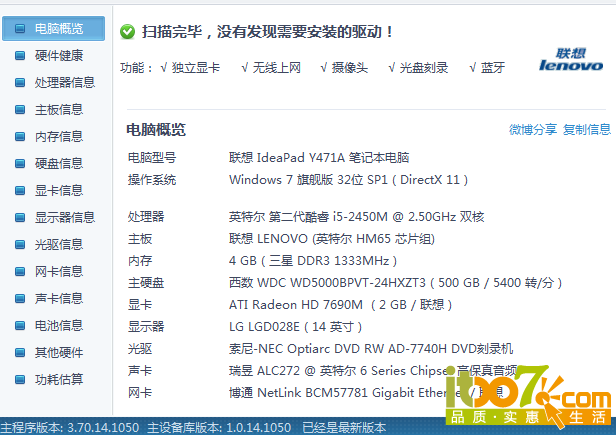The image size is (616, 435).
Task: Click the icon beside 电脑概览
Action: point(20,28)
